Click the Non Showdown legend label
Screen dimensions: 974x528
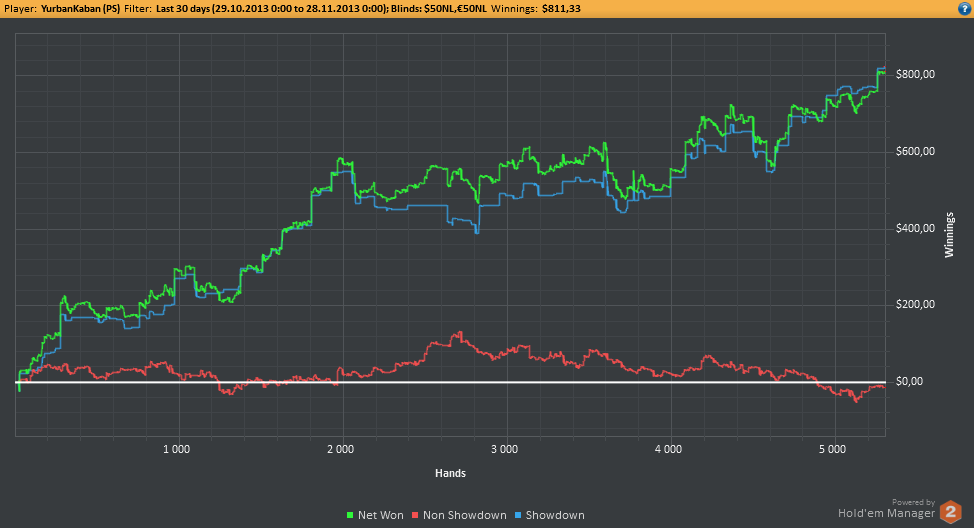465,516
